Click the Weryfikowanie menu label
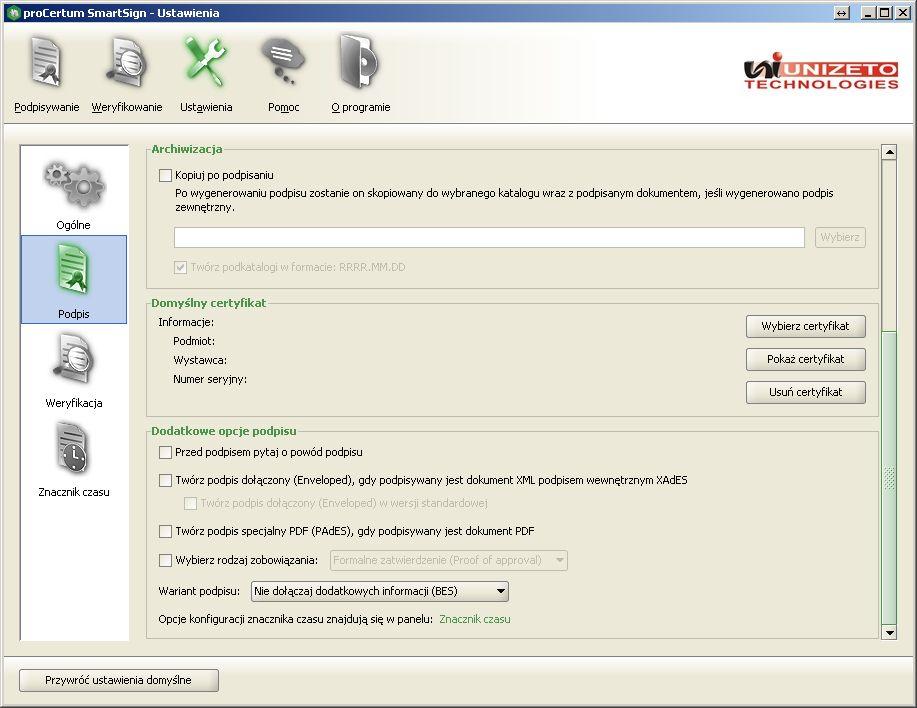917x708 pixels. tap(127, 108)
